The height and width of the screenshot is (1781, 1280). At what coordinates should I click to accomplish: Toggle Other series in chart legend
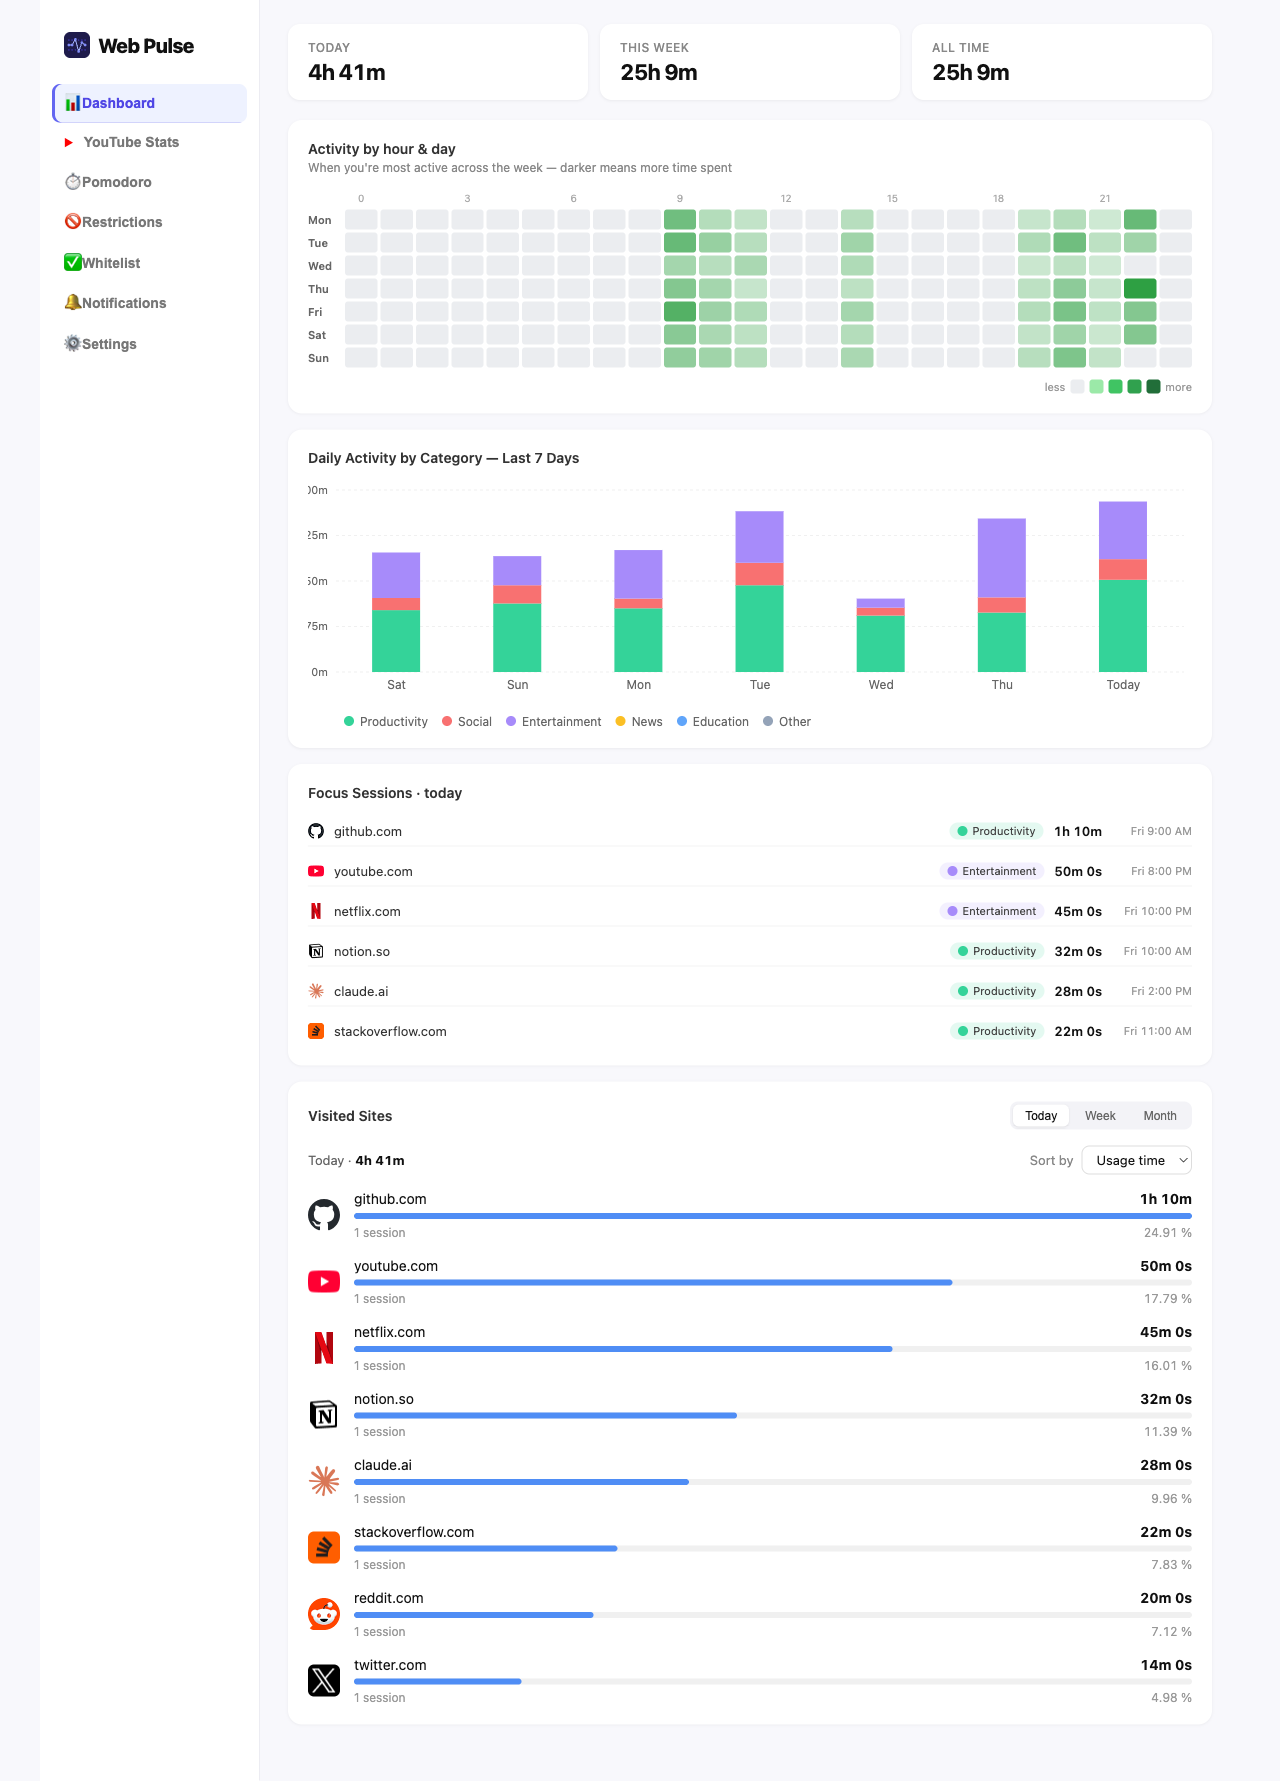click(787, 721)
